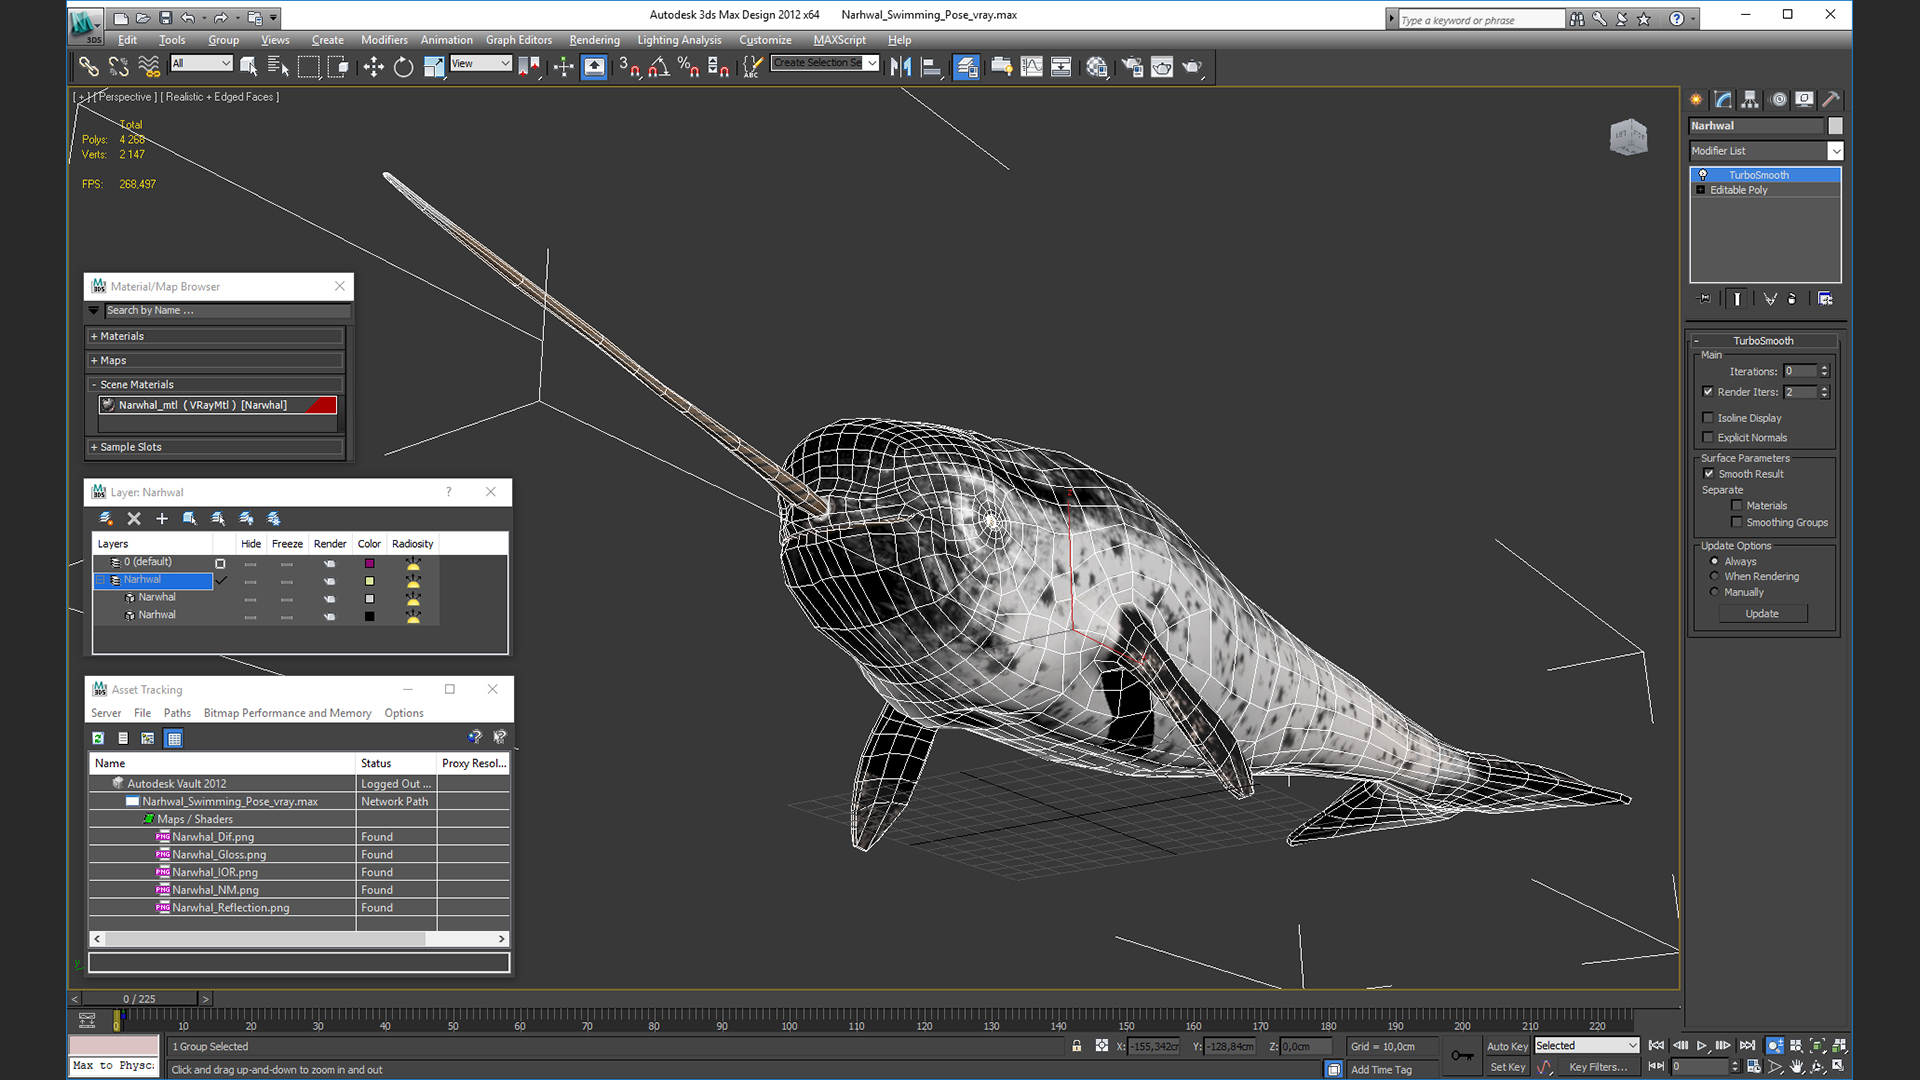Click the TurboSmooth Update button
This screenshot has height=1080, width=1920.
[x=1762, y=614]
